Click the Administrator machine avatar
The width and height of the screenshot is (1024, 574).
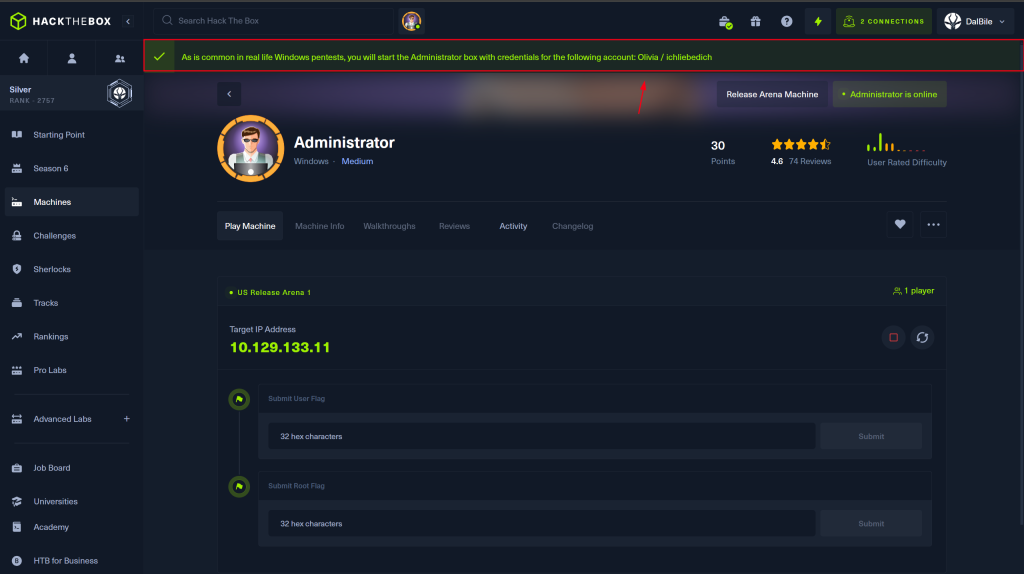pyautogui.click(x=251, y=148)
